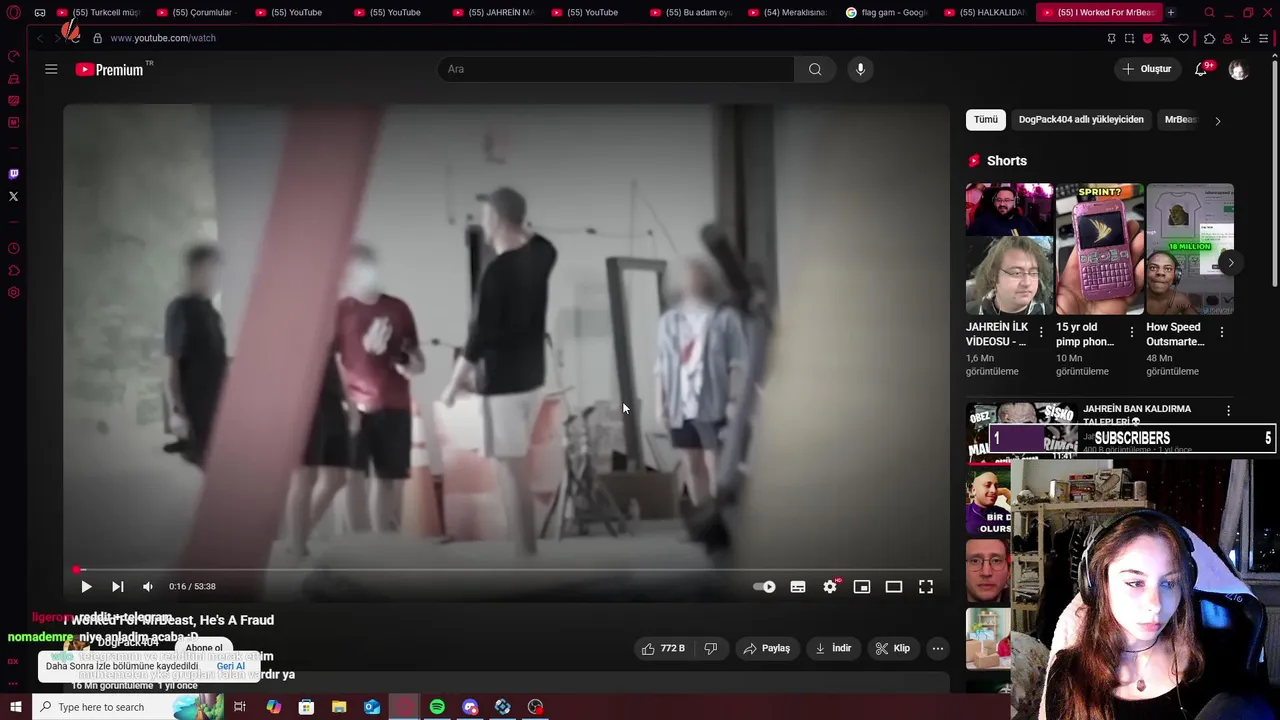Select DogPack404 adlı yükleyiciden chip
This screenshot has height=720, width=1280.
(1081, 119)
